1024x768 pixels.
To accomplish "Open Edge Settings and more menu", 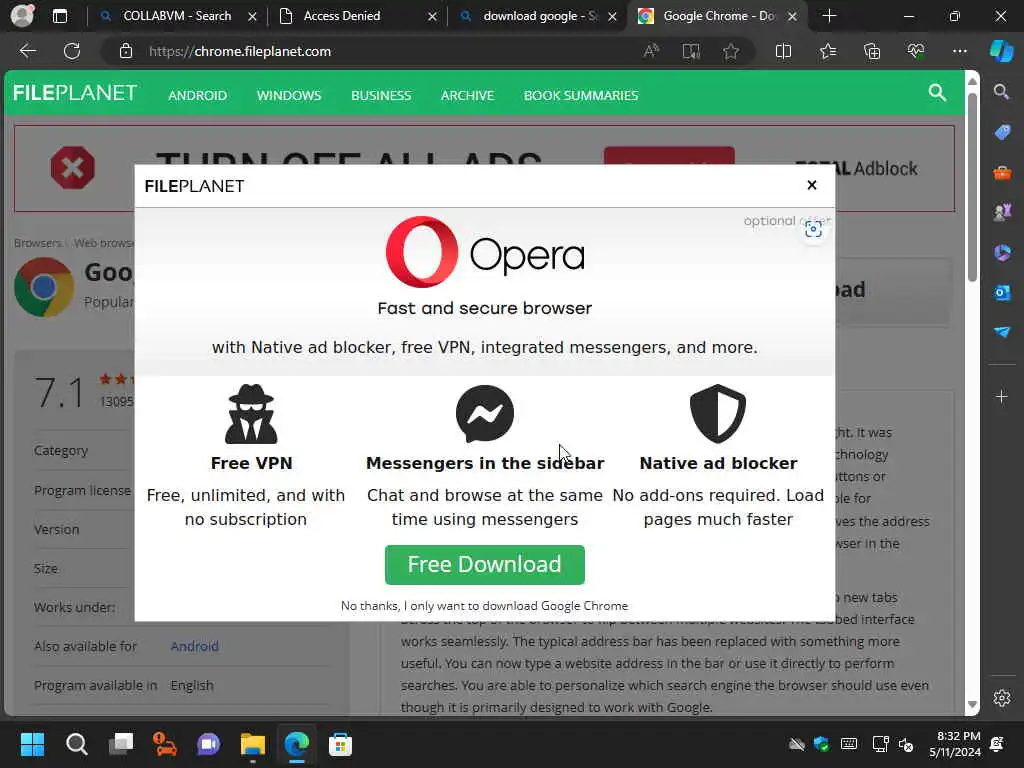I will [959, 51].
